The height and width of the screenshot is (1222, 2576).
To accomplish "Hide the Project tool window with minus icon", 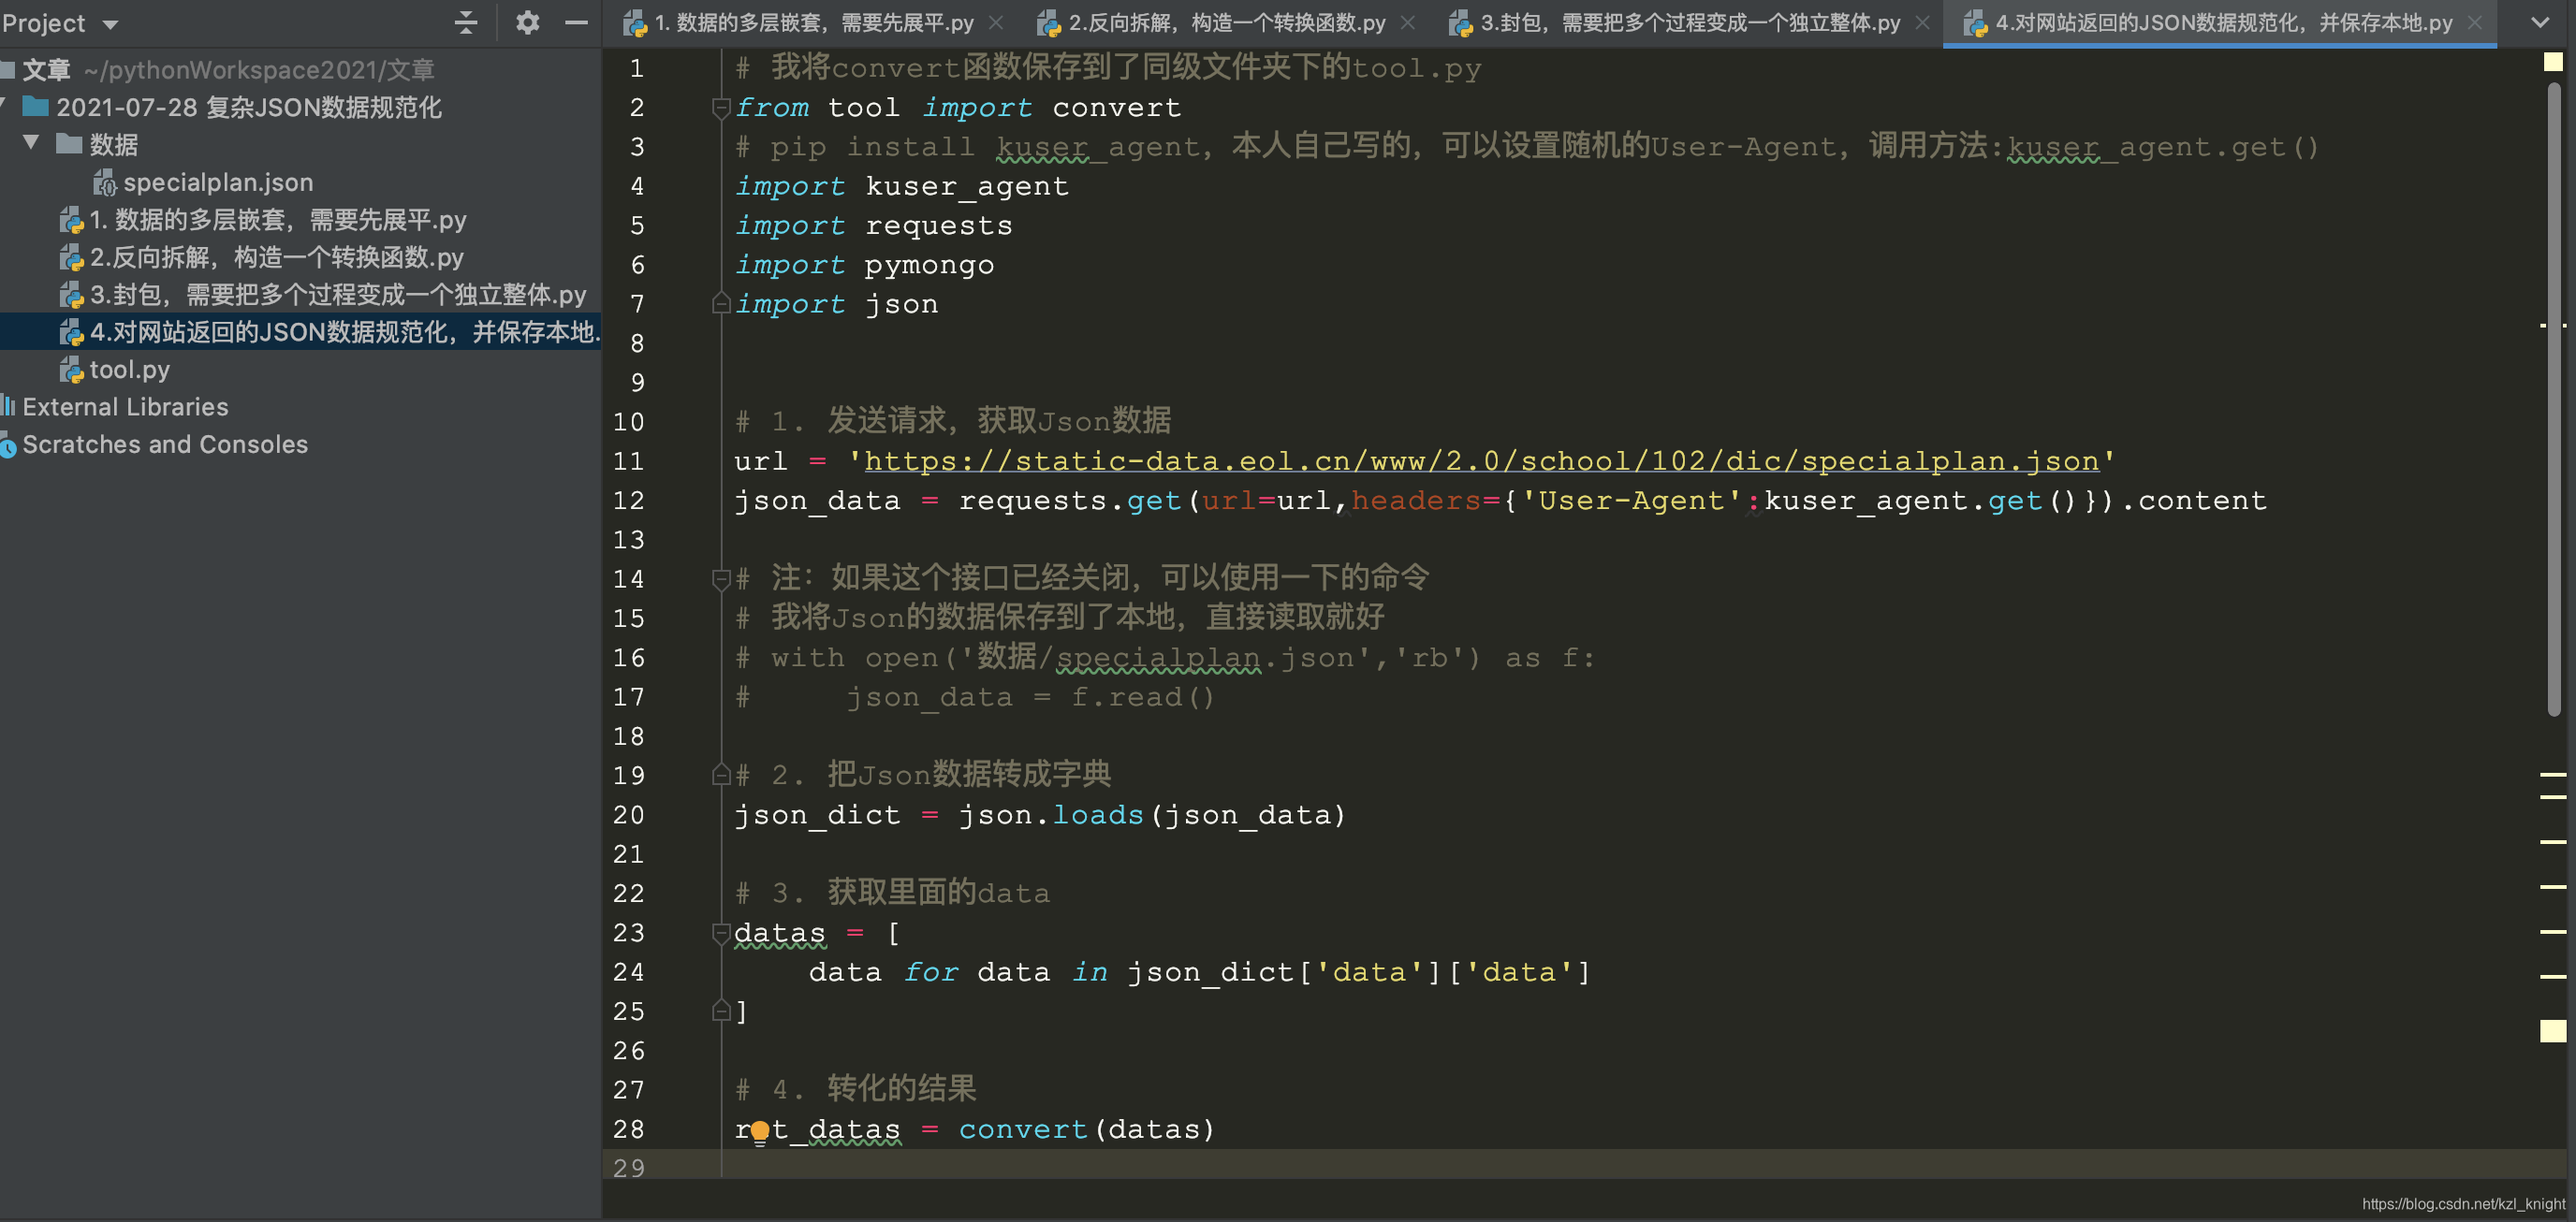I will pyautogui.click(x=576, y=22).
